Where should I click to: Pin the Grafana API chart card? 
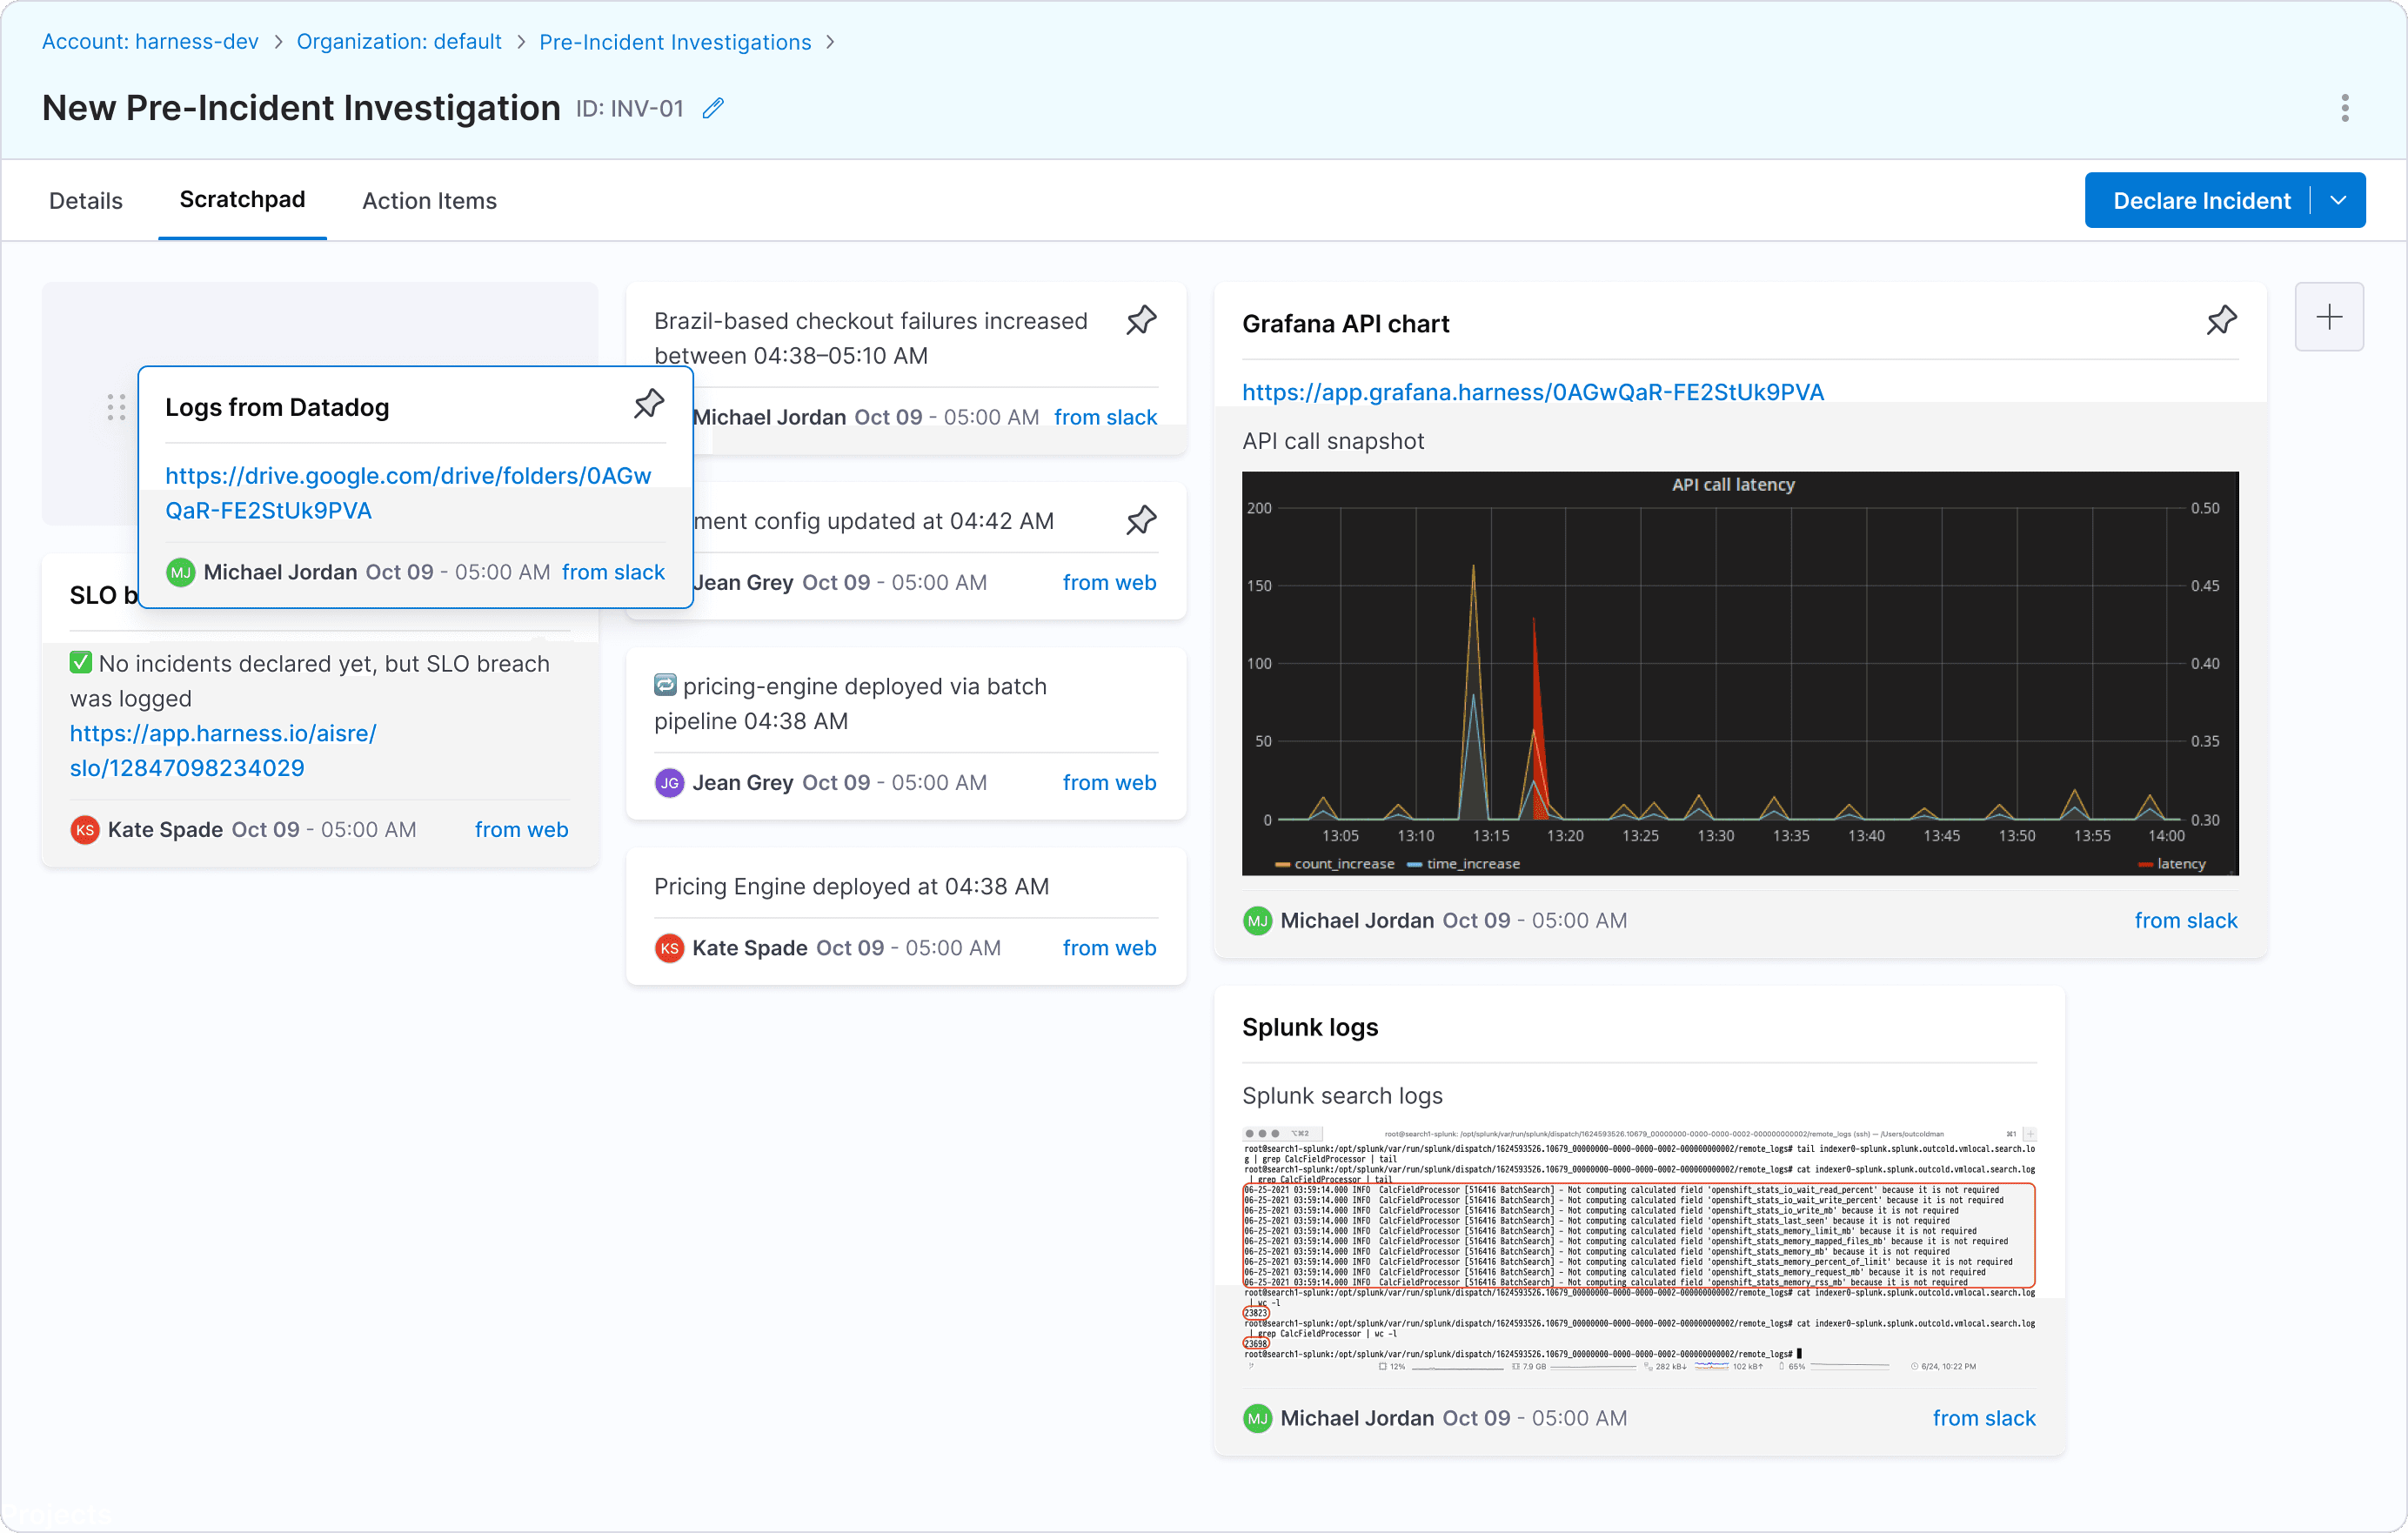(2221, 321)
